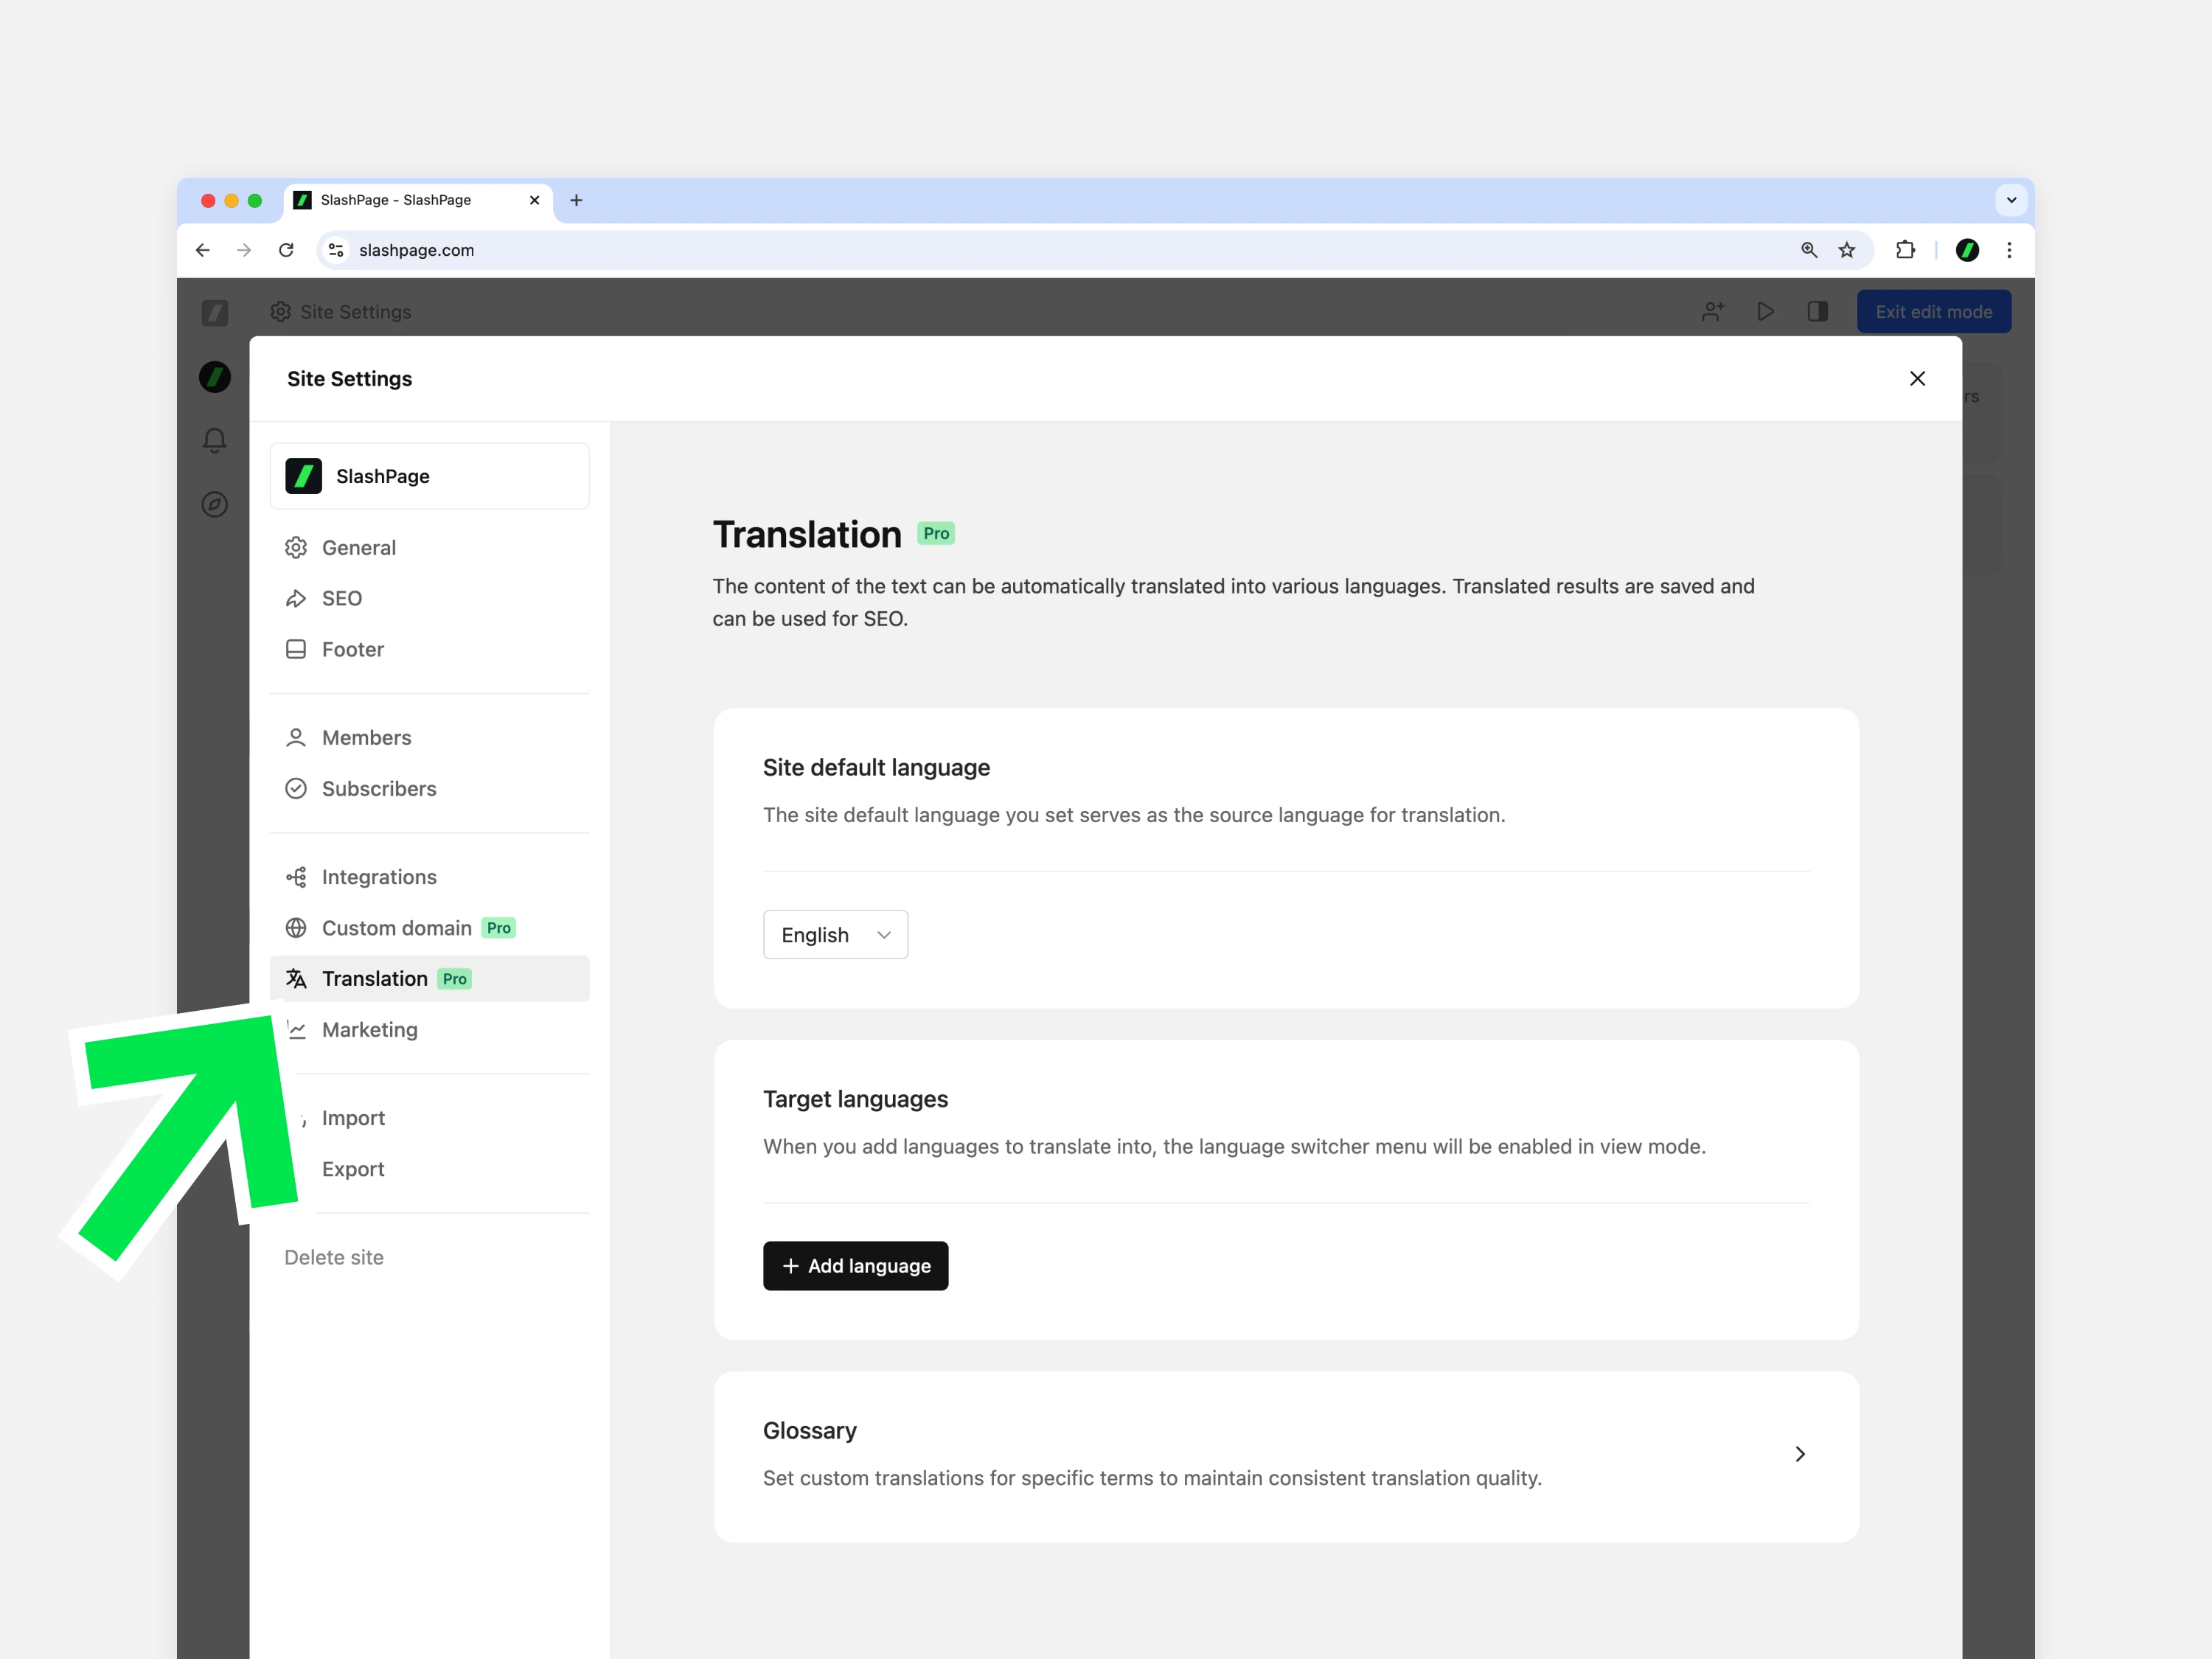Click the Add language button
This screenshot has width=2212, height=1659.
click(855, 1266)
